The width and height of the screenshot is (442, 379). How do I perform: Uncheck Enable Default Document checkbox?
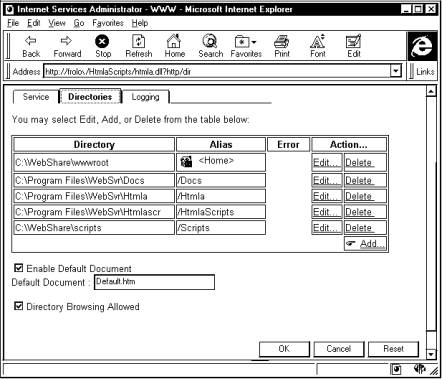[19, 268]
